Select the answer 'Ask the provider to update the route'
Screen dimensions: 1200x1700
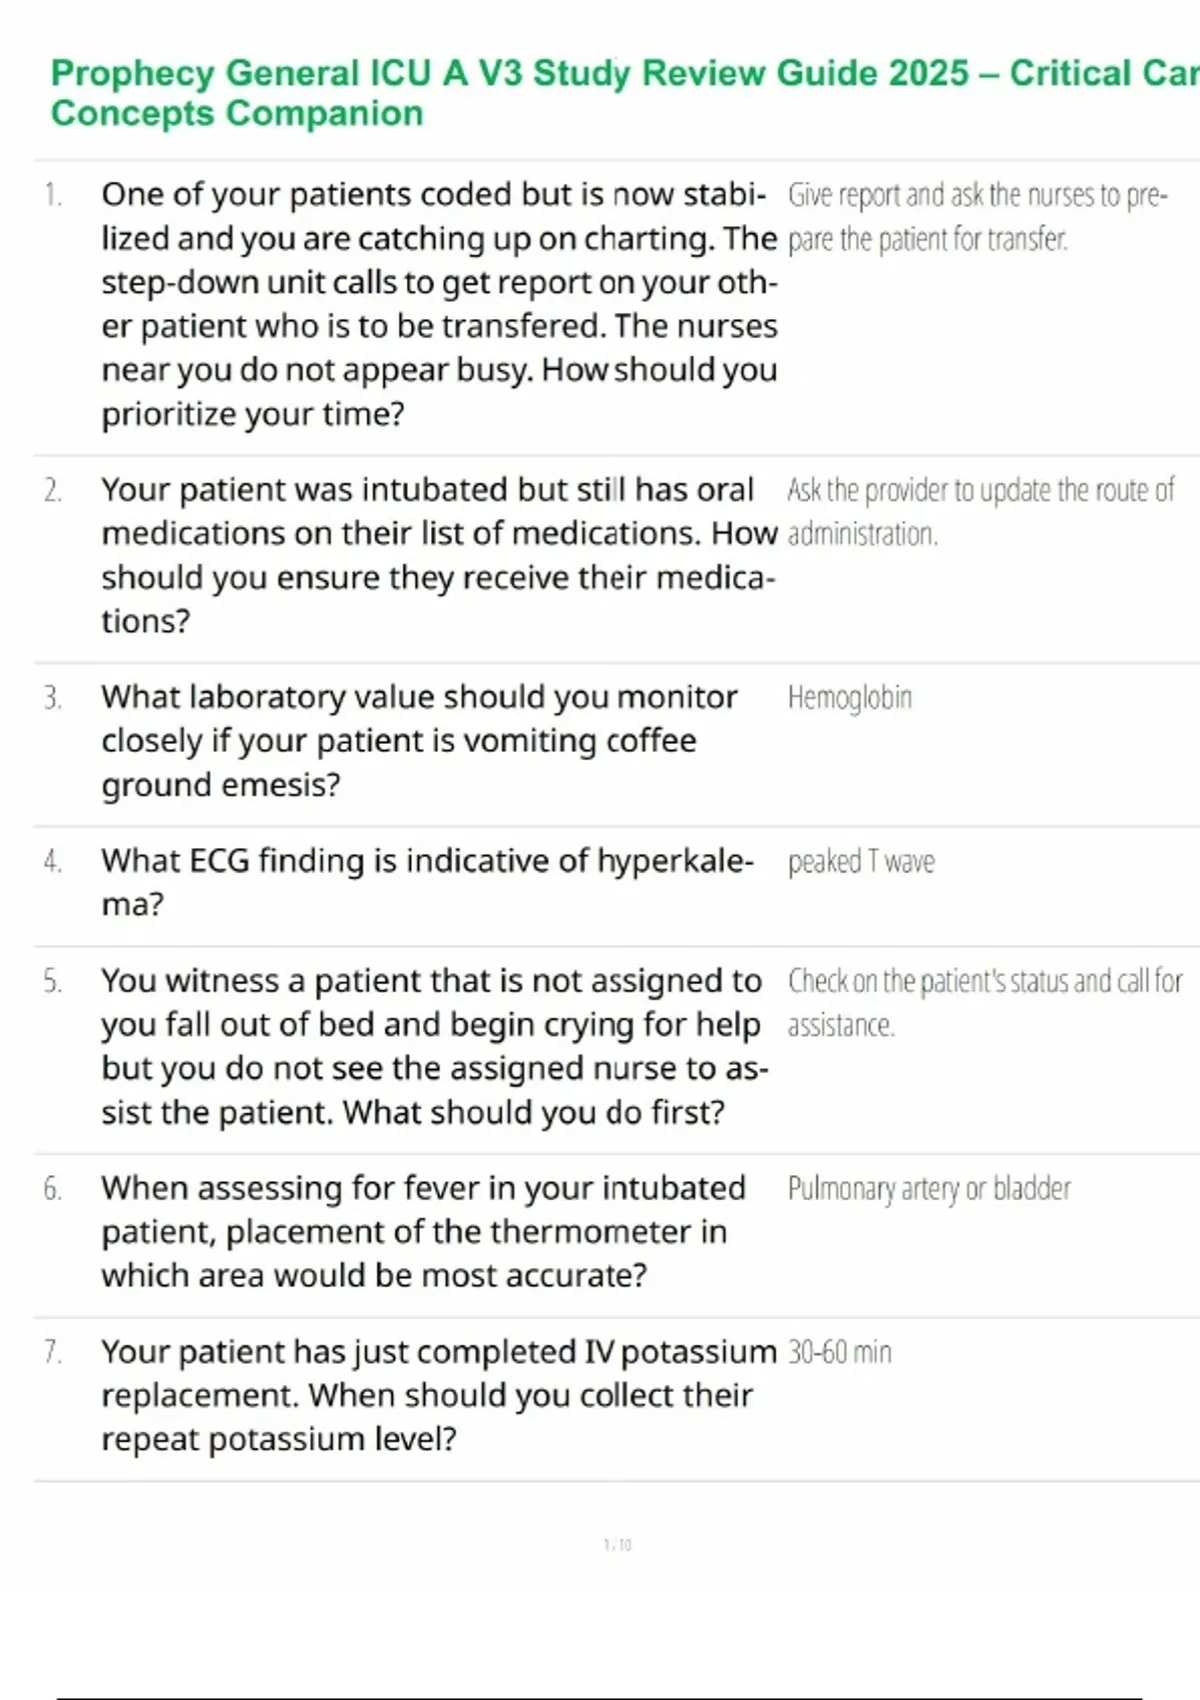979,512
